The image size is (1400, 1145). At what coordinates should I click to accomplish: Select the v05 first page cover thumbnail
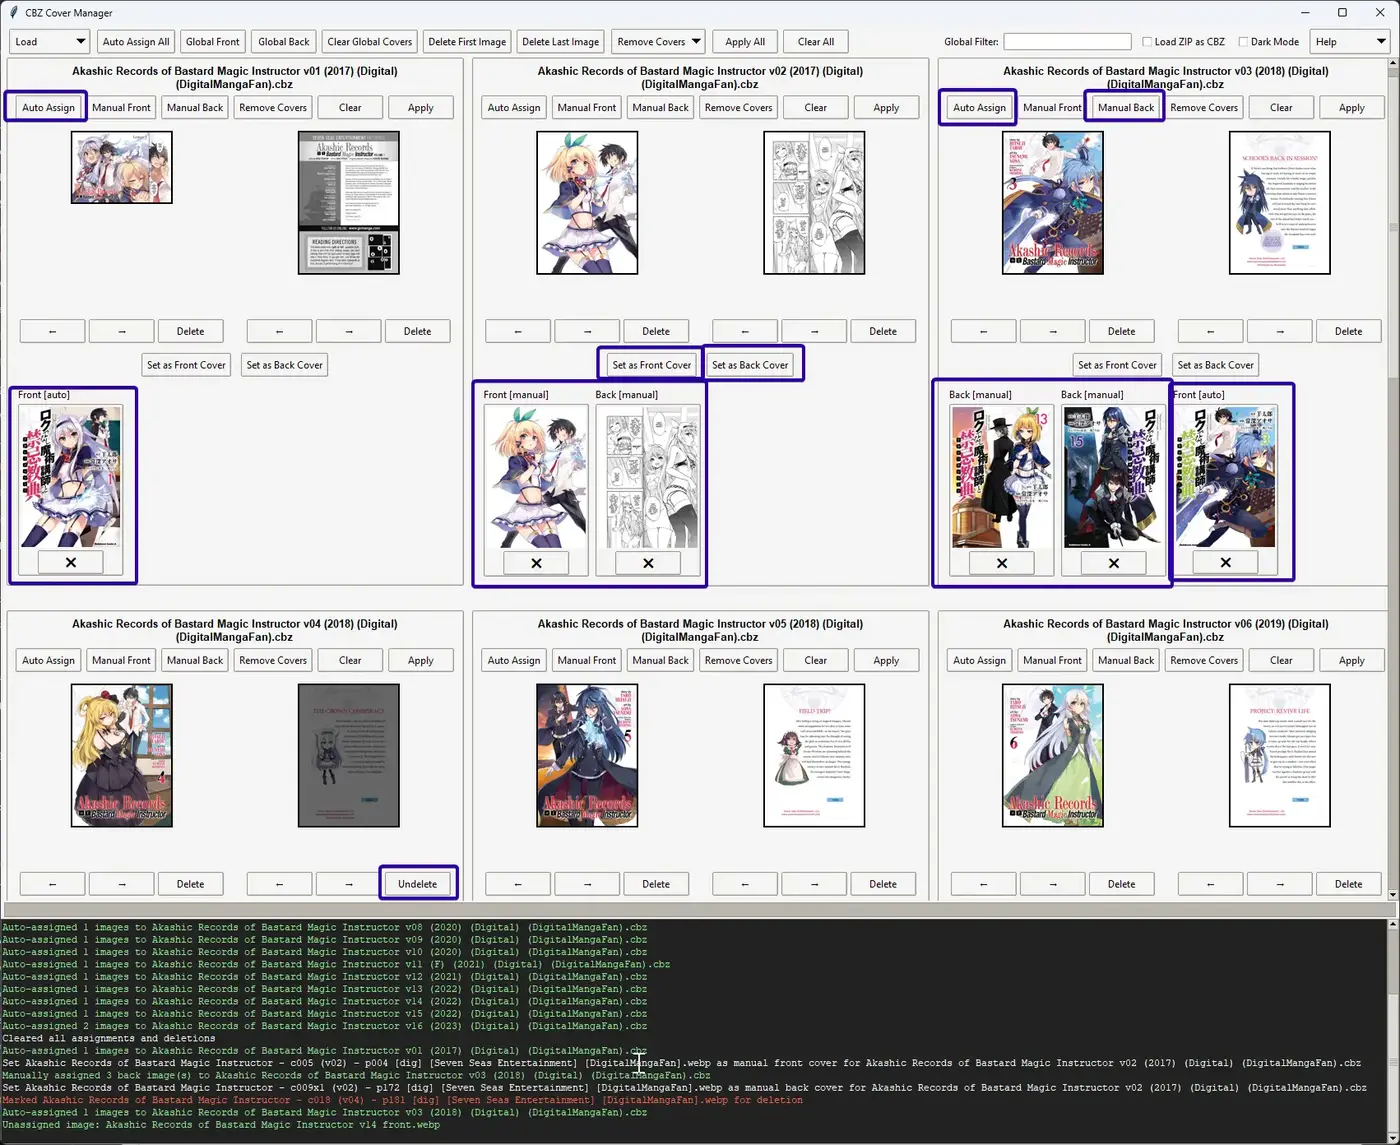tap(587, 756)
